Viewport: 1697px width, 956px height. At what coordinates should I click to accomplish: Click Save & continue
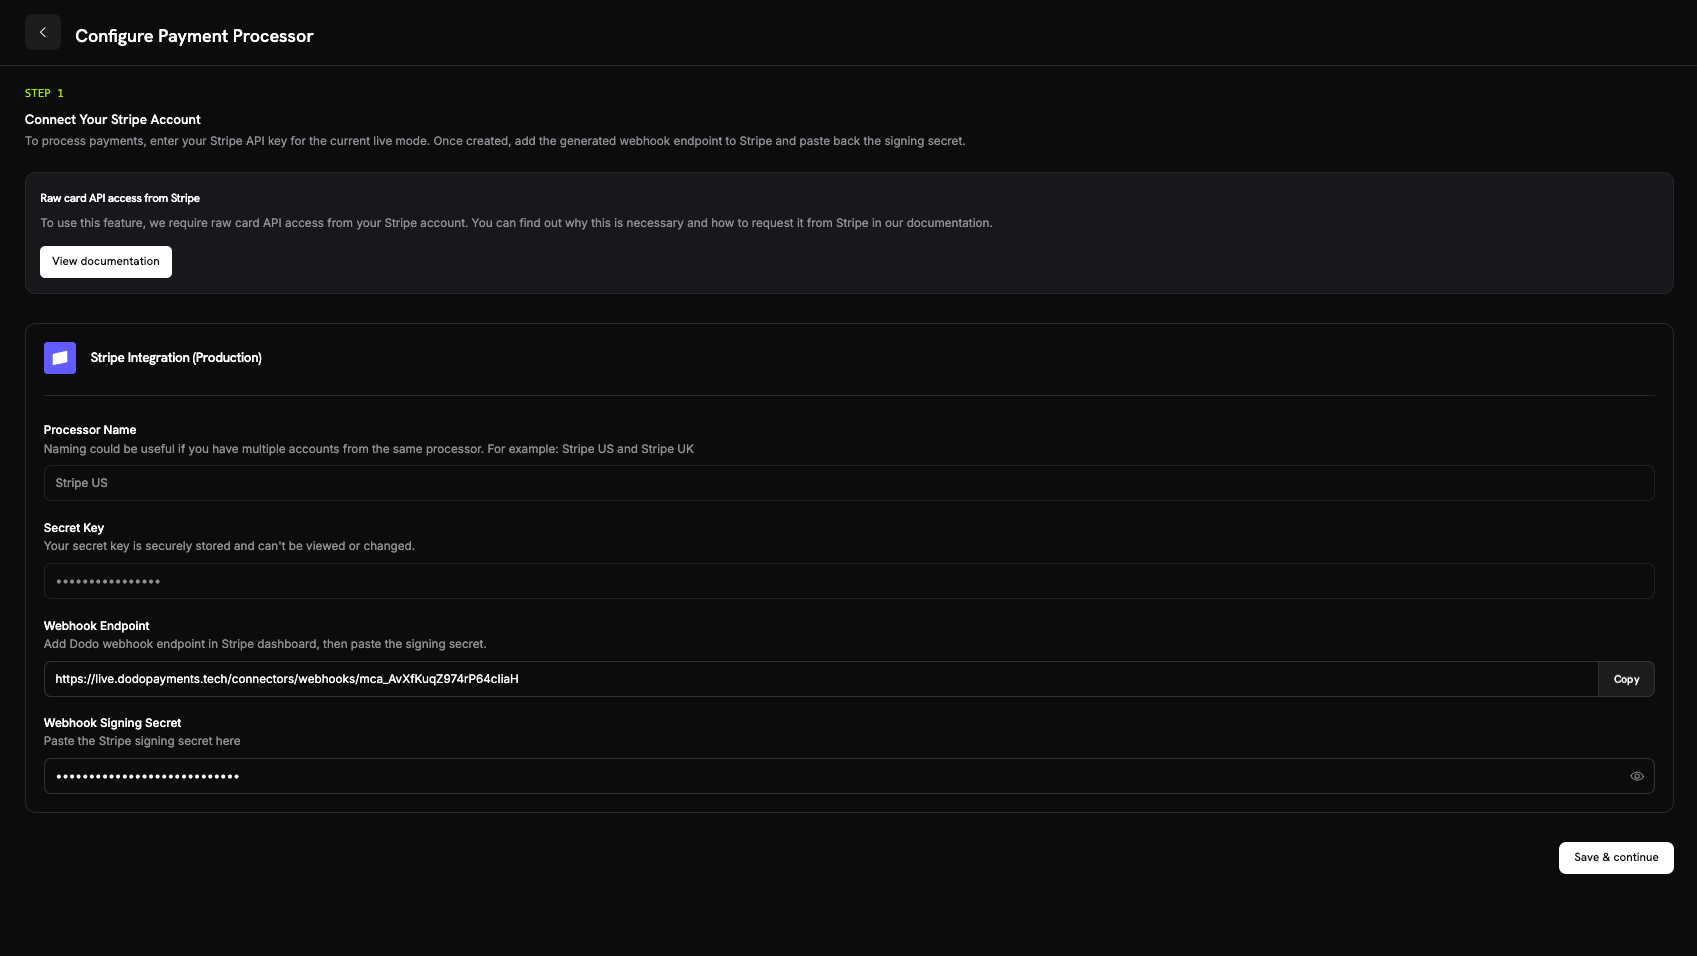pos(1616,858)
